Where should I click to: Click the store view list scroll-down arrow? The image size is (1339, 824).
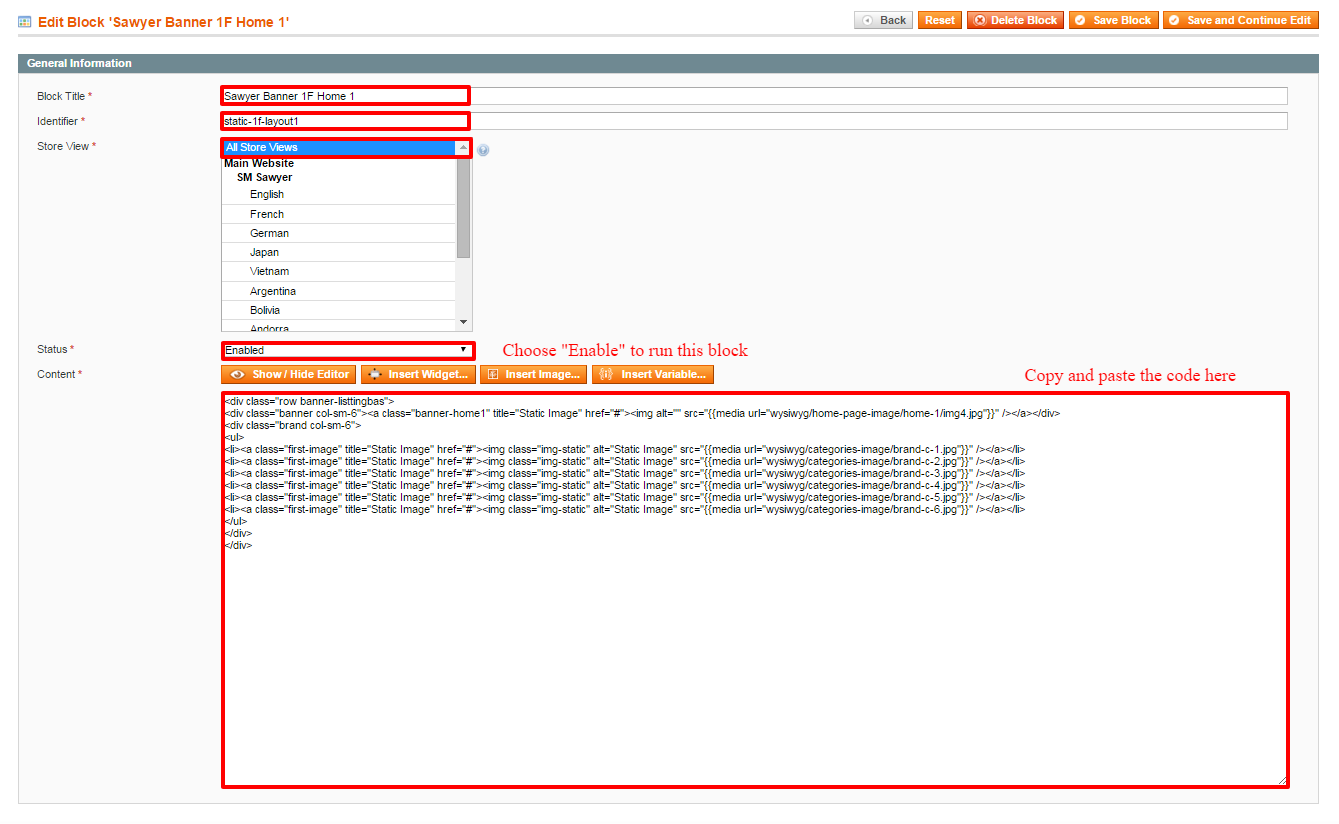pyautogui.click(x=463, y=322)
